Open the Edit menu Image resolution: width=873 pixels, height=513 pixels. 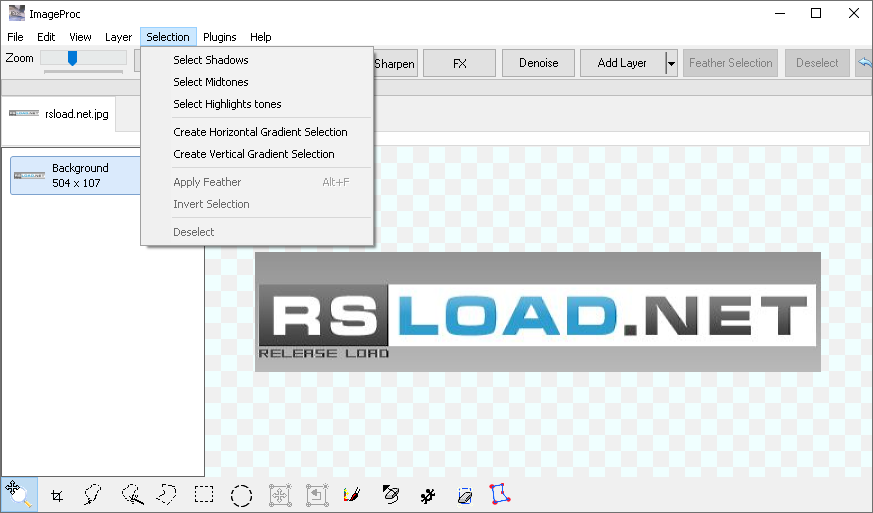coord(46,37)
